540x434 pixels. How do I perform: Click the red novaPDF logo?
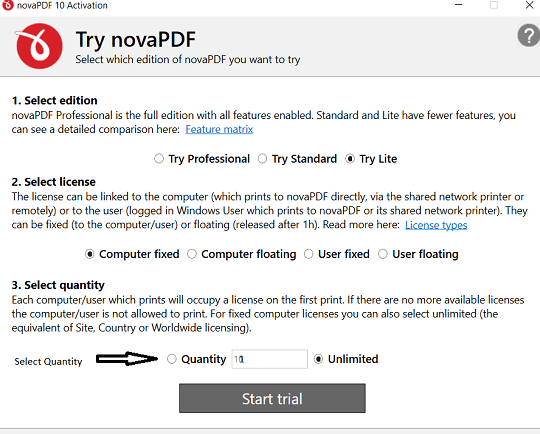(39, 46)
